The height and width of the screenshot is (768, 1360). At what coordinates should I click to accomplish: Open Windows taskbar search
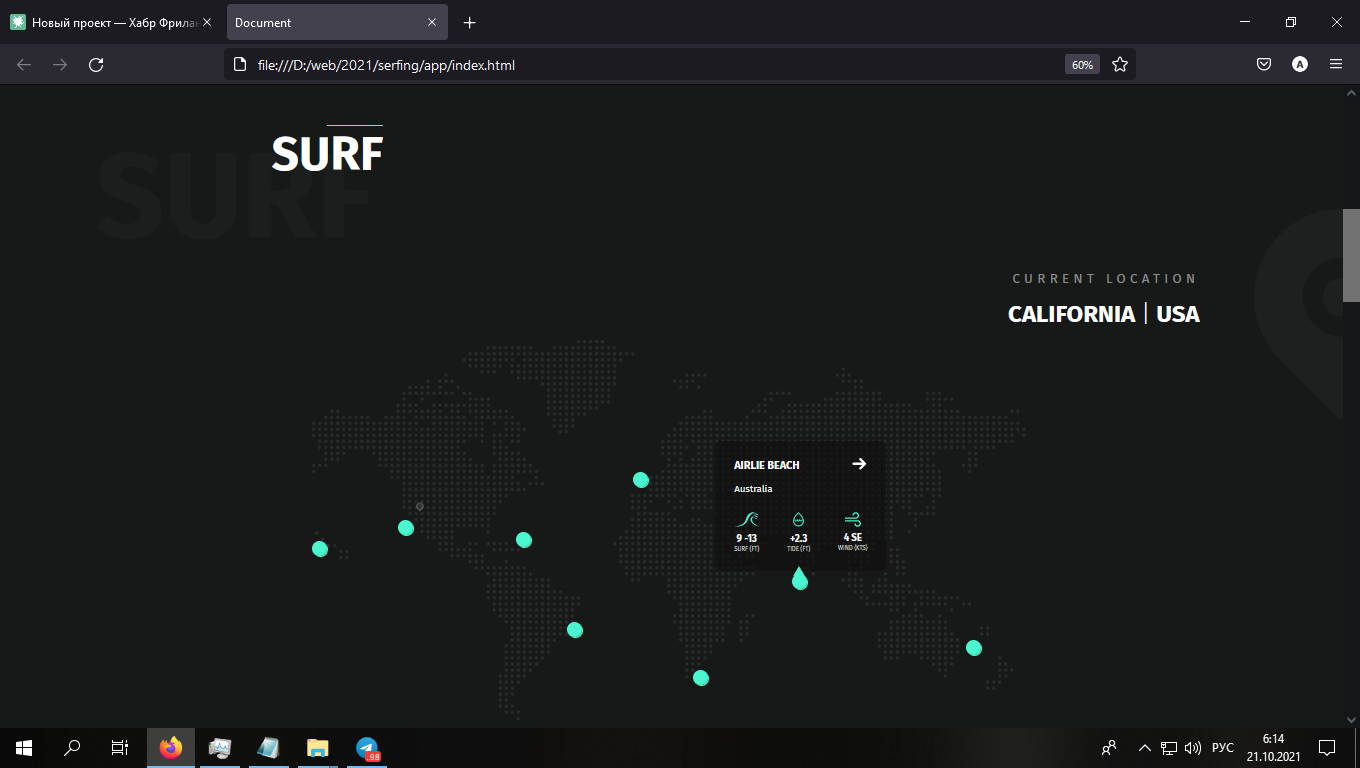[x=72, y=747]
